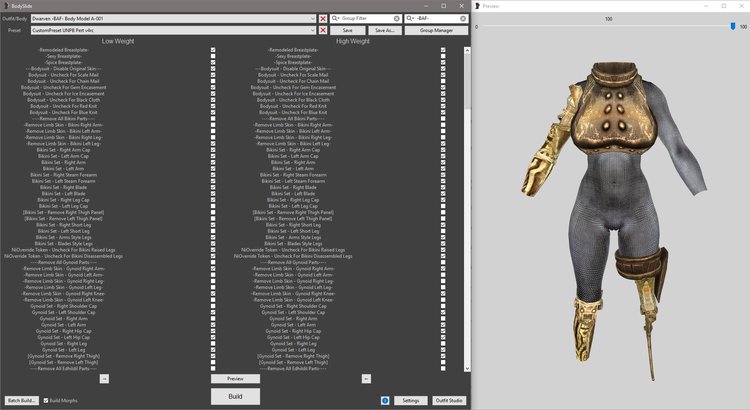Click the Group Filter search magnifier icon
Screen dimensions: 750x410
pos(335,18)
